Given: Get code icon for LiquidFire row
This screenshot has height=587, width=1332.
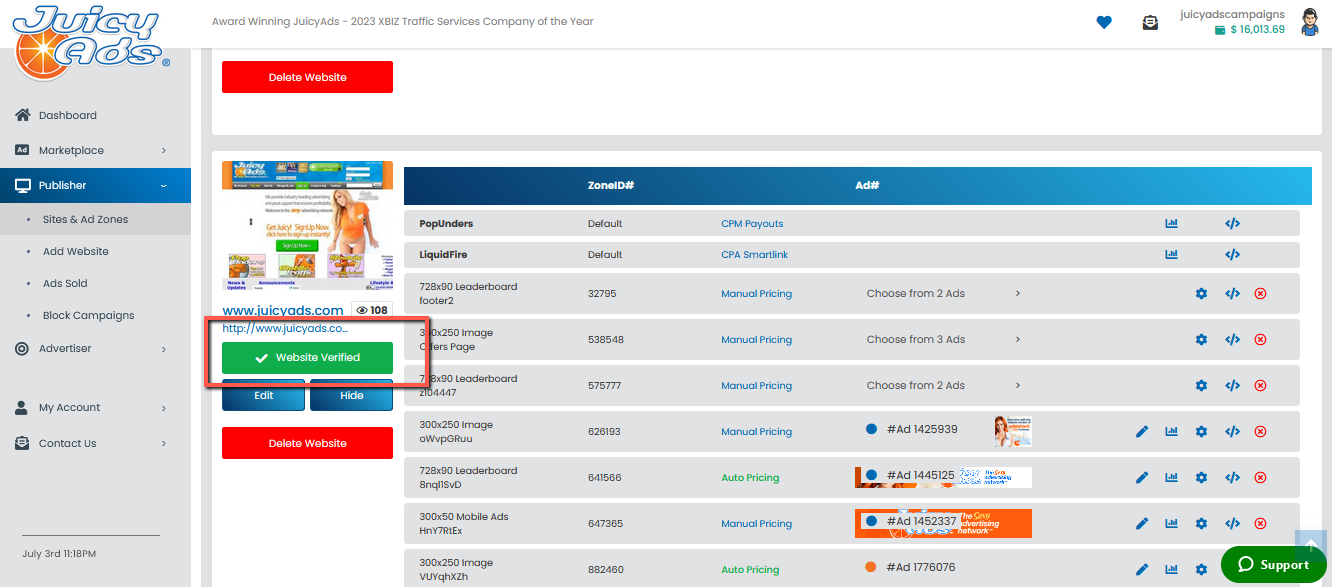Looking at the screenshot, I should pyautogui.click(x=1232, y=255).
